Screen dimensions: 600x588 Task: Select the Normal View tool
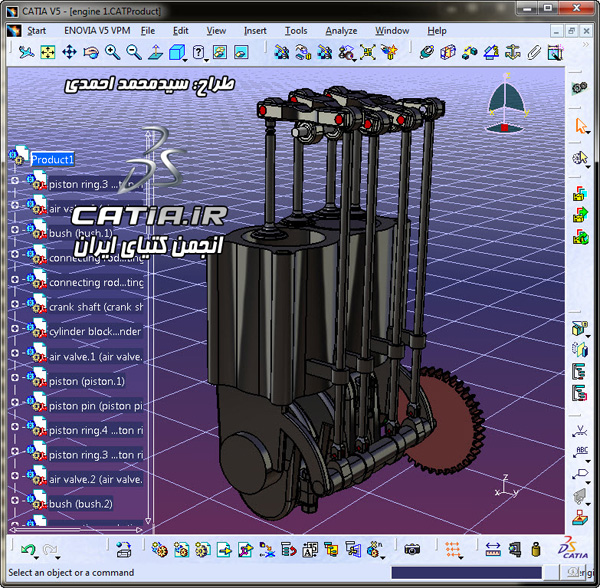(155, 52)
